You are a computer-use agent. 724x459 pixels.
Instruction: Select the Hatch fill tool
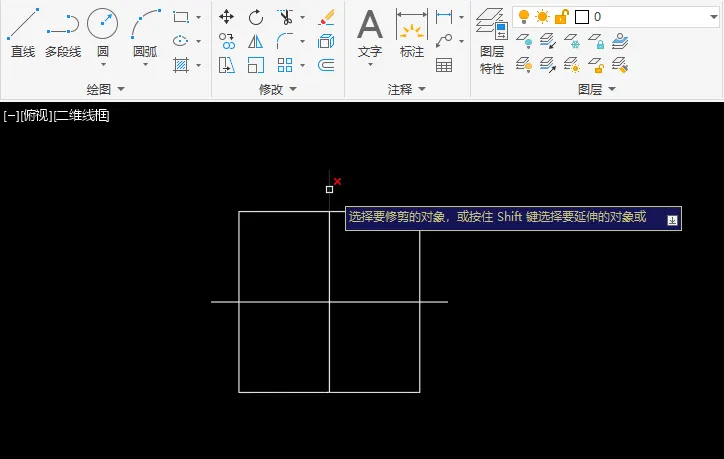[x=181, y=65]
